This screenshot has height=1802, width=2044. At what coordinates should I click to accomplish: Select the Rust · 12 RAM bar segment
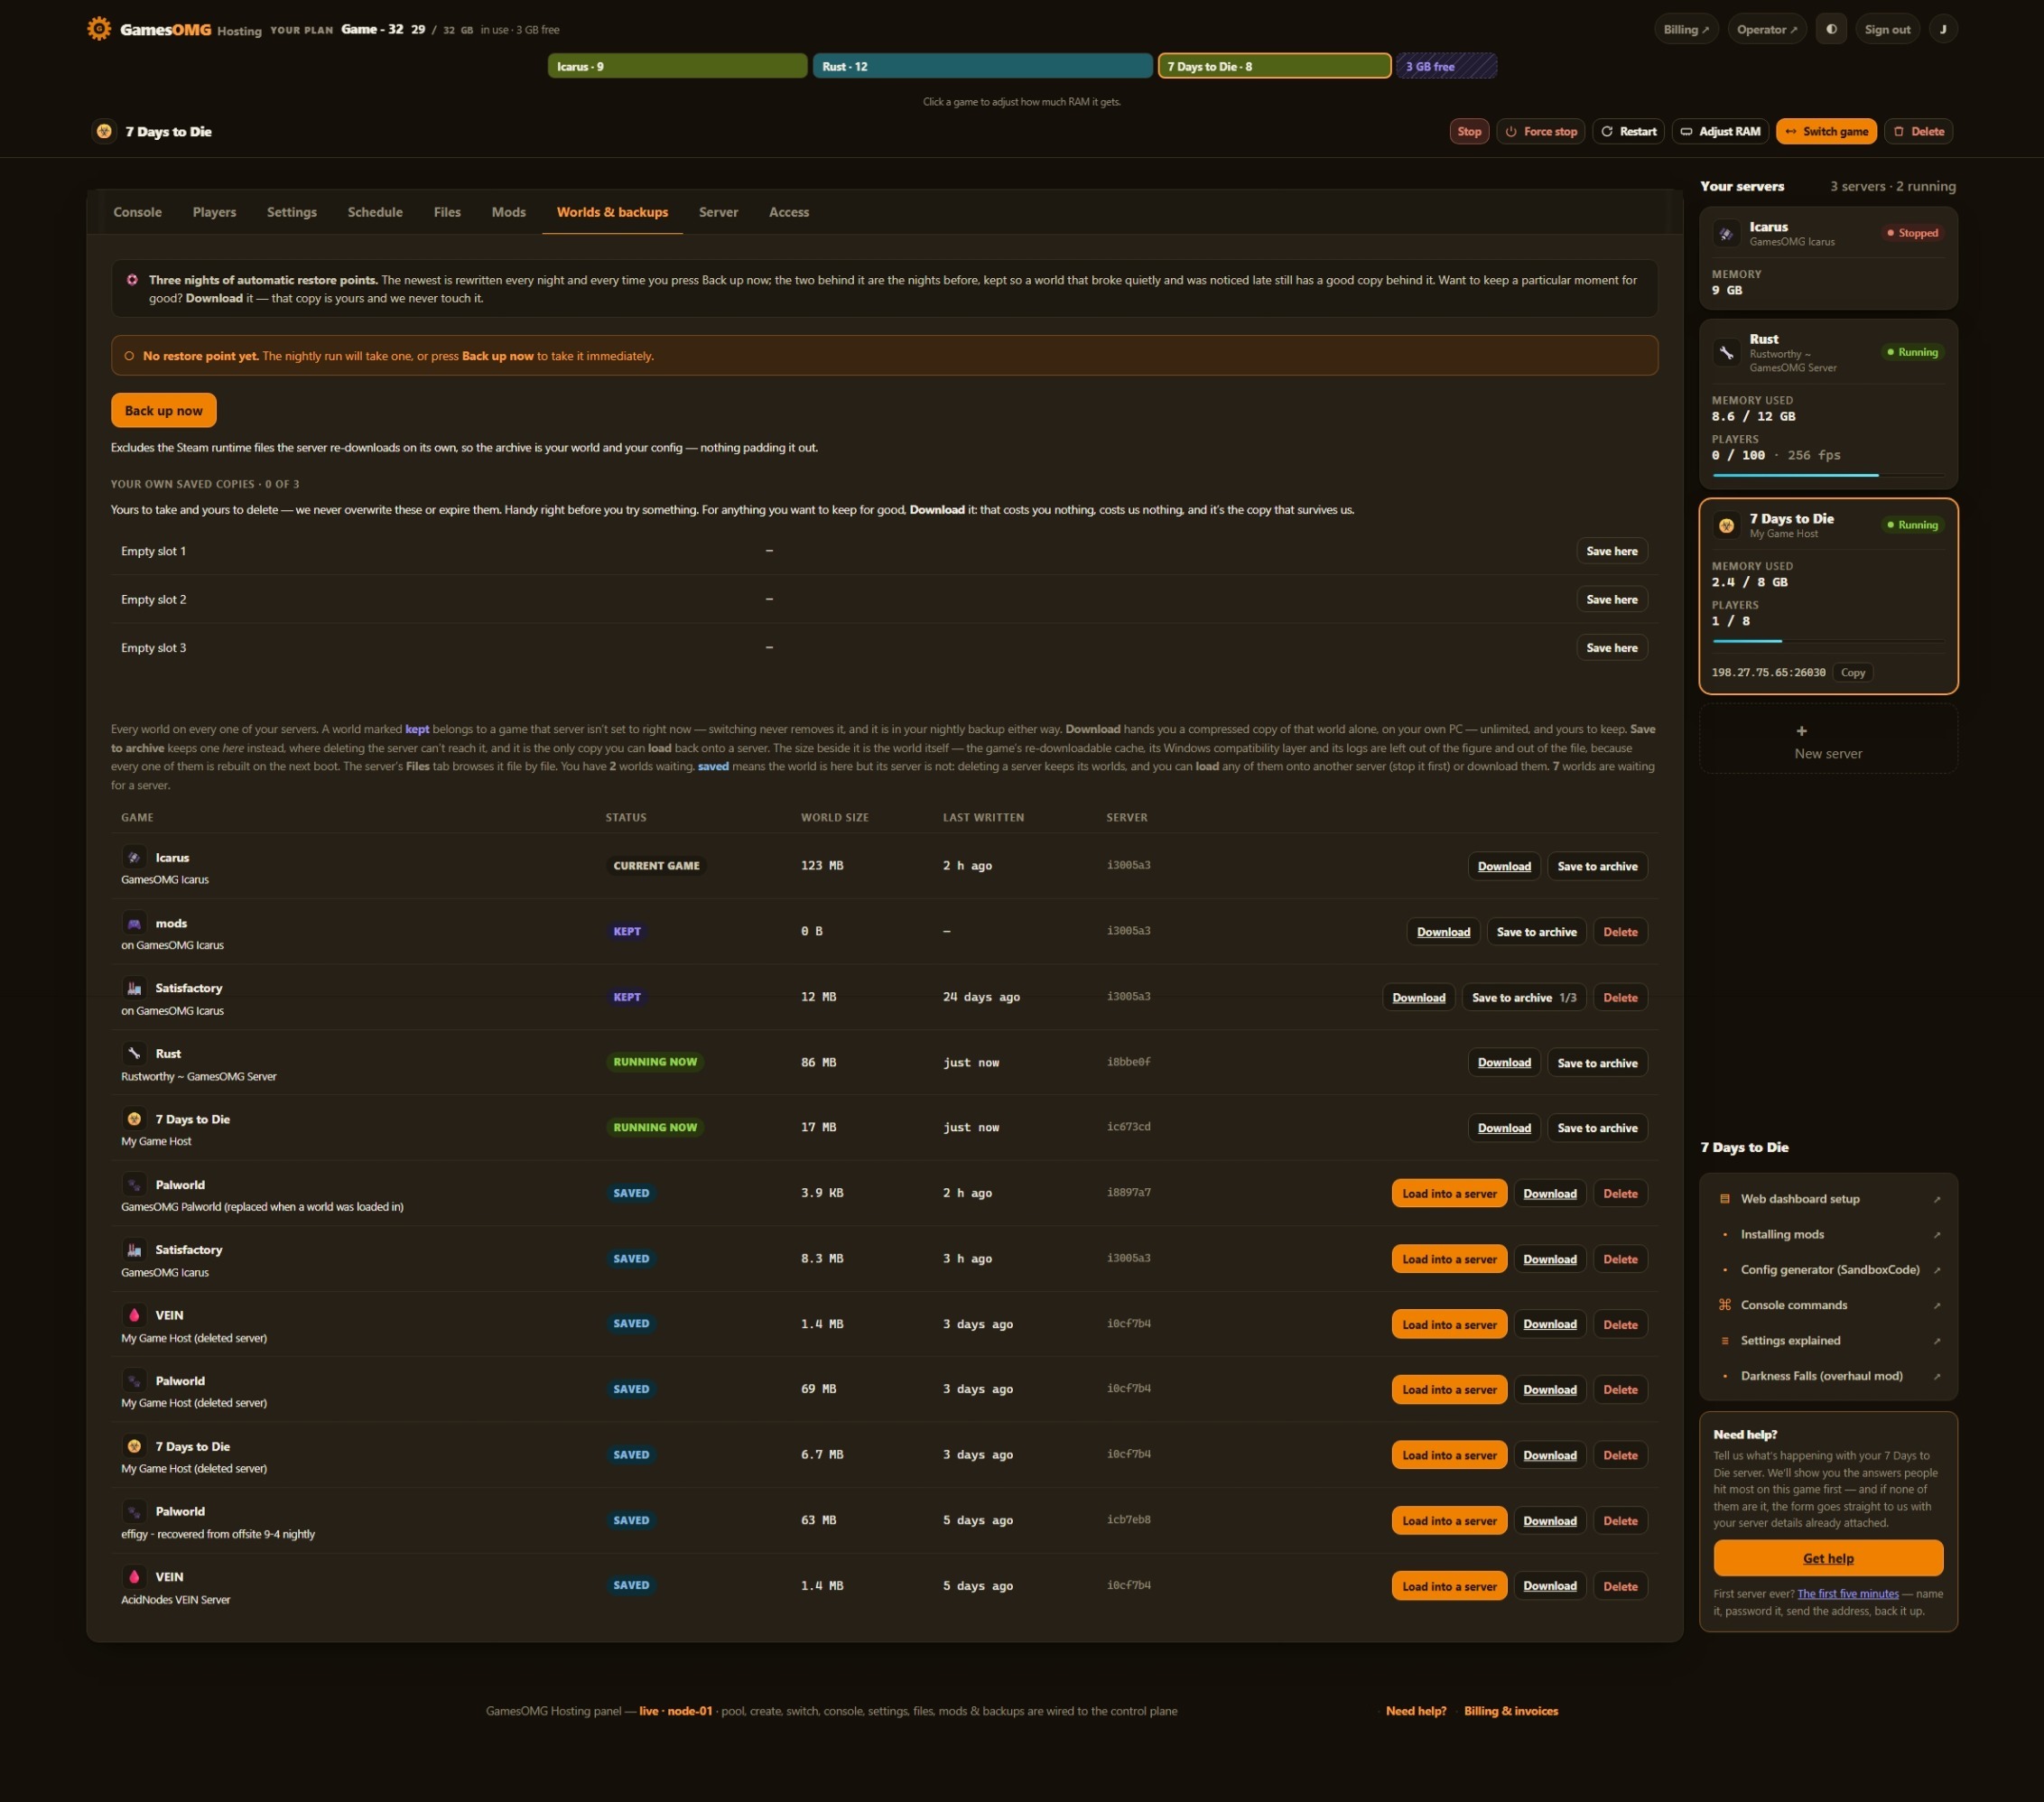coord(982,66)
